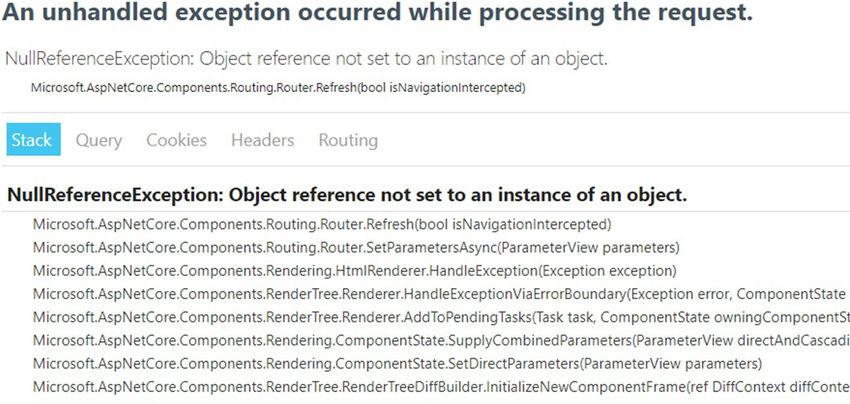The width and height of the screenshot is (850, 404).
Task: Open the Stack tab
Action: pyautogui.click(x=33, y=139)
